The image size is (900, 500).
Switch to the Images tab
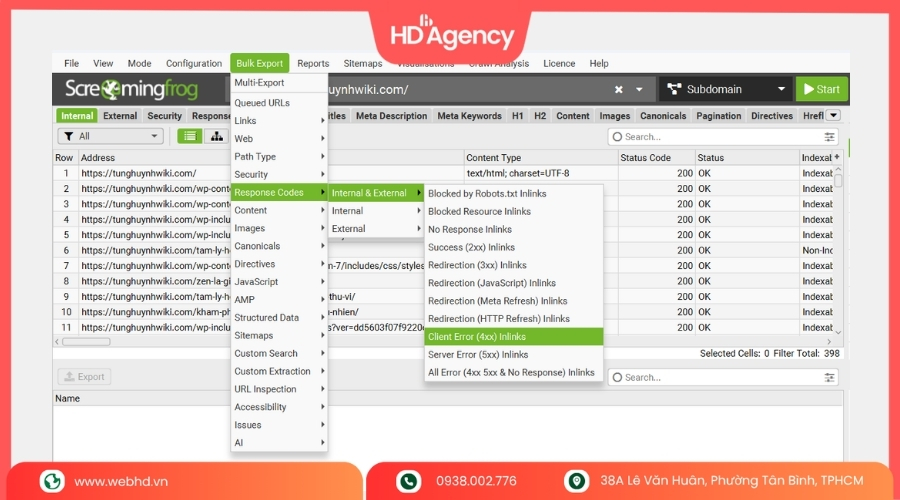coord(615,115)
